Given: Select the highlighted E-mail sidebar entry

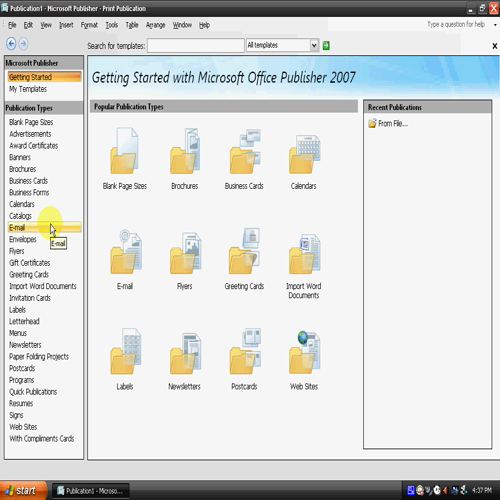Looking at the screenshot, I should click(x=44, y=228).
